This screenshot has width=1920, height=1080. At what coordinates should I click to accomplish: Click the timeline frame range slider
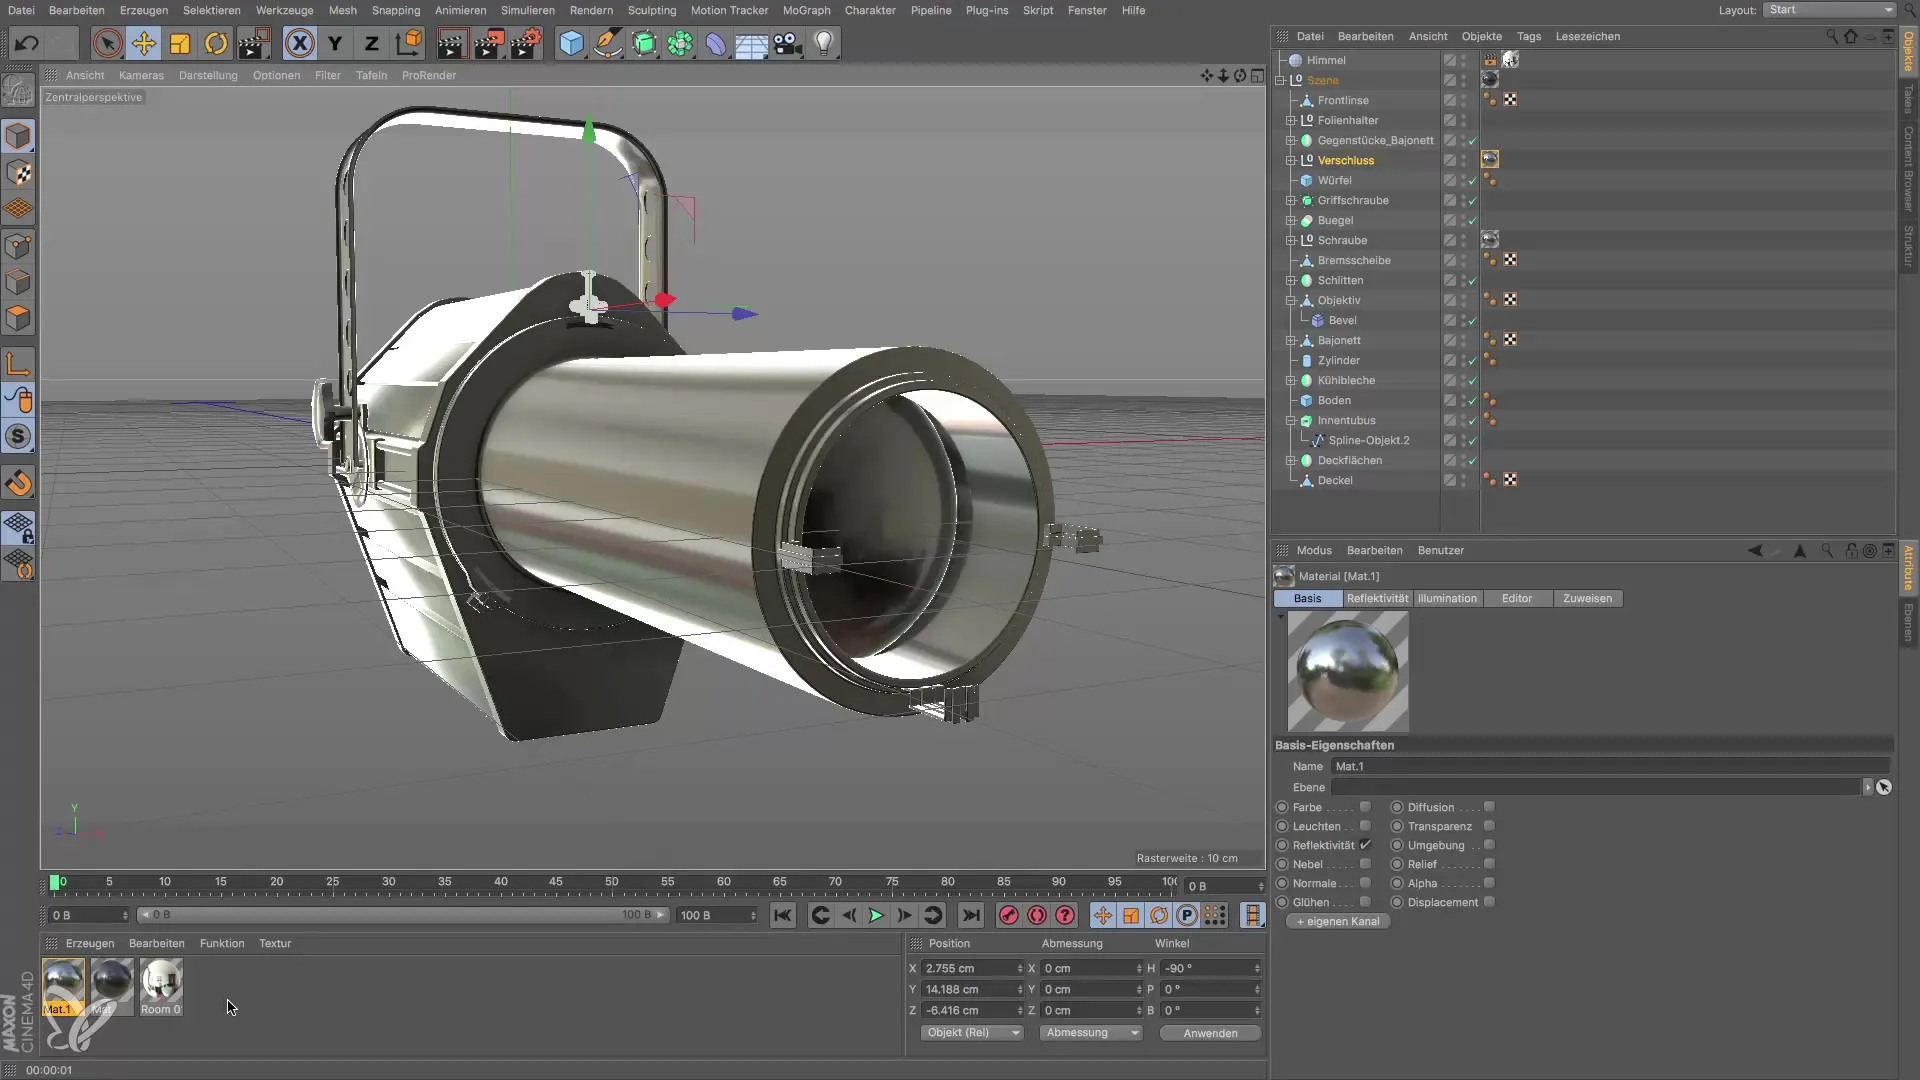pos(400,915)
